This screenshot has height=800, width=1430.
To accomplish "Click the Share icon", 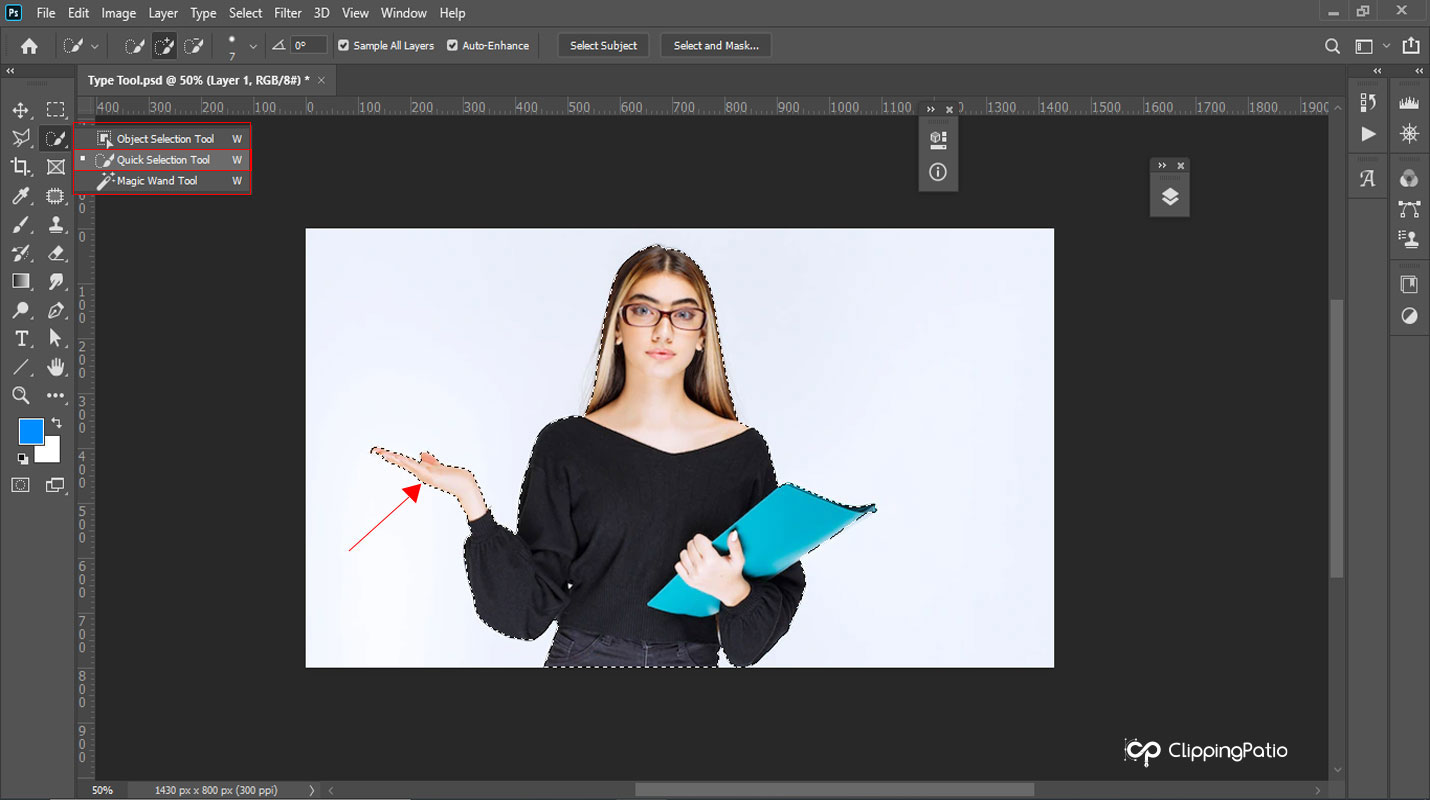I will point(1410,46).
